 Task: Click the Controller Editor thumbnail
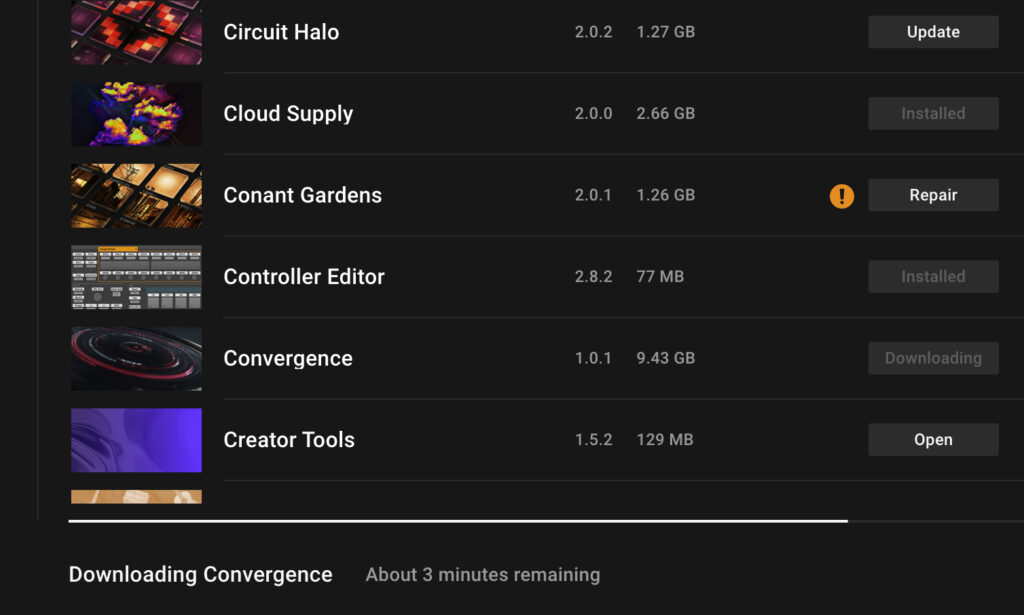(x=136, y=277)
